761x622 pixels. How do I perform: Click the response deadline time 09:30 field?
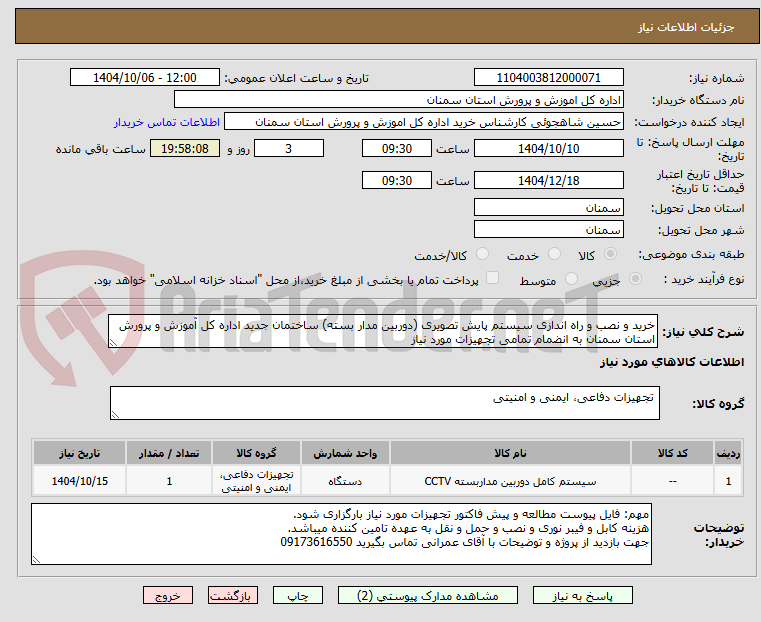(397, 148)
